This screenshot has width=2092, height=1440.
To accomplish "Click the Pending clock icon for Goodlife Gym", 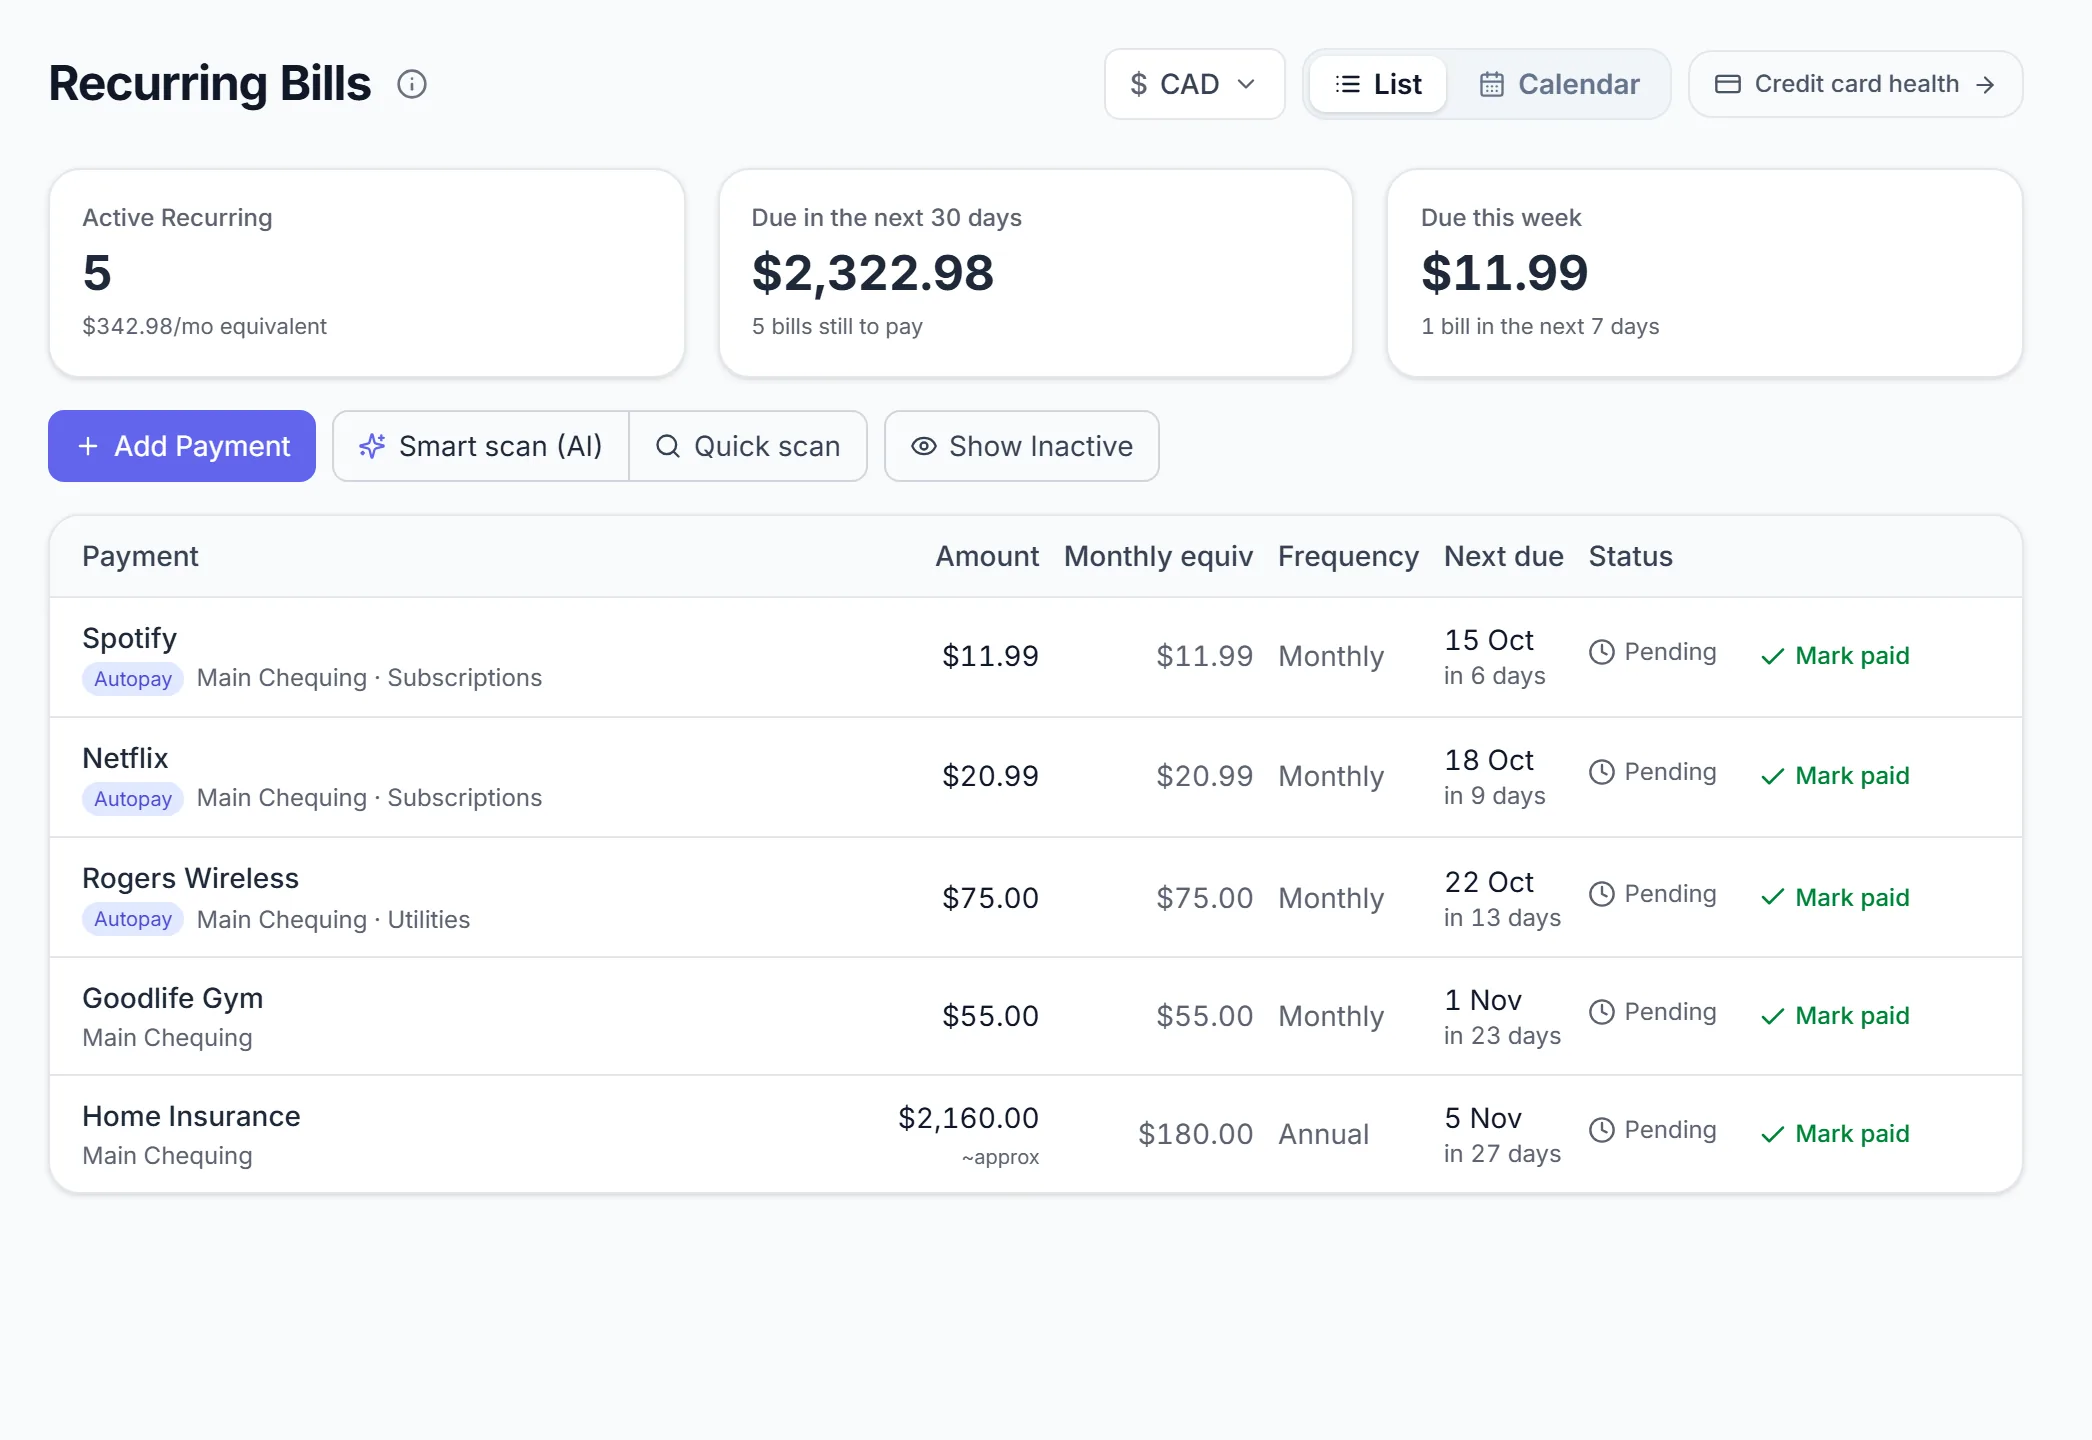I will click(1602, 1012).
